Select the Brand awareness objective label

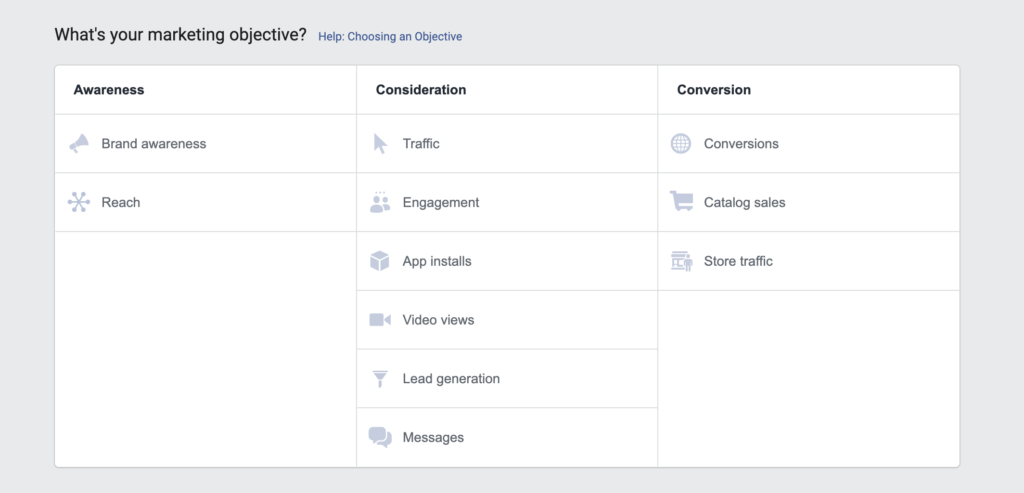coord(153,144)
